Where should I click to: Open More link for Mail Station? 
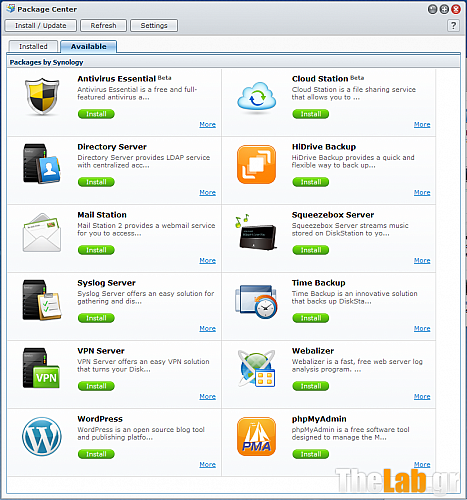pyautogui.click(x=208, y=260)
